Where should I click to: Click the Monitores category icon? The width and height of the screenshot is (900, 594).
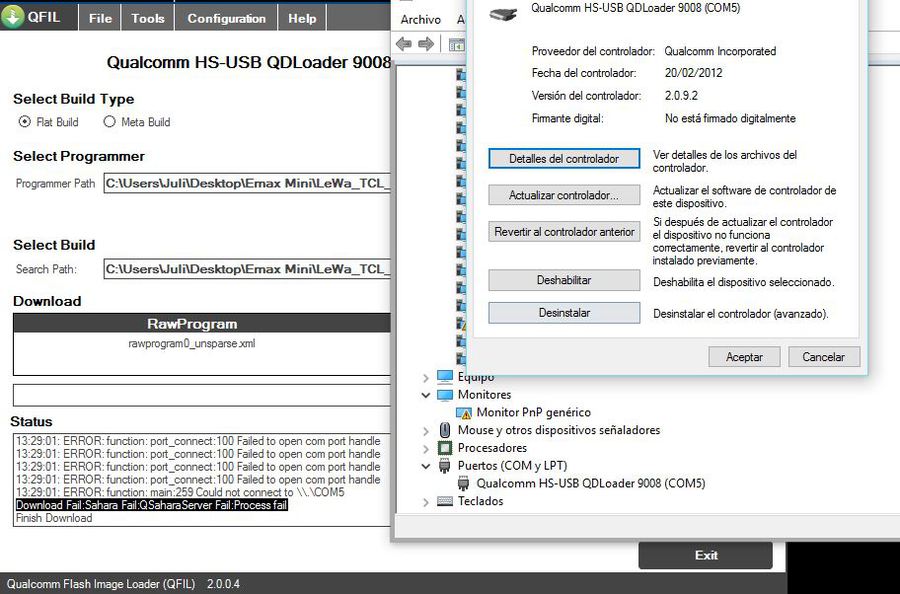click(x=445, y=395)
